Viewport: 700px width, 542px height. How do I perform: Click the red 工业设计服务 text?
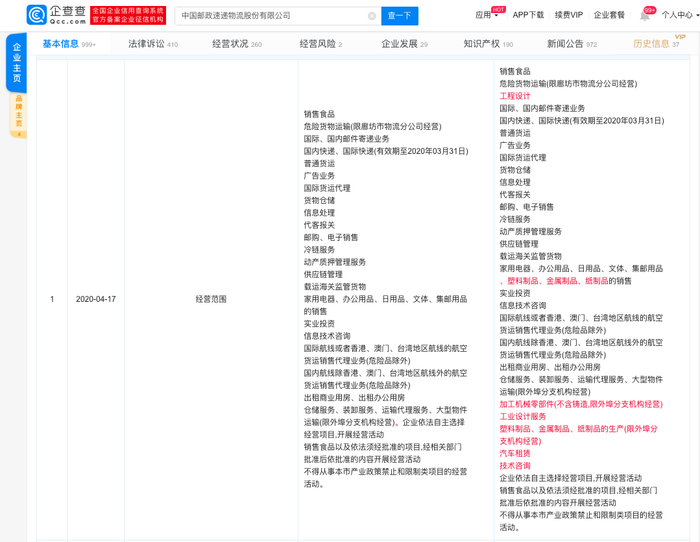coord(523,417)
